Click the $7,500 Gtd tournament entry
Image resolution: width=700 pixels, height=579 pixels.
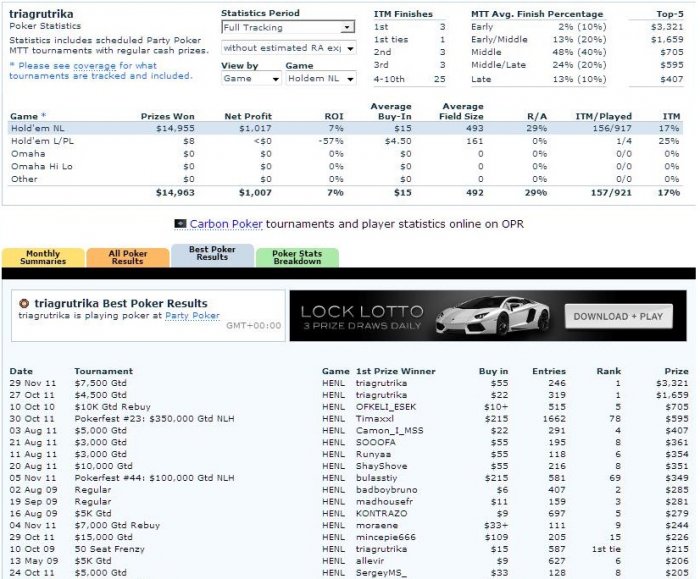100,383
